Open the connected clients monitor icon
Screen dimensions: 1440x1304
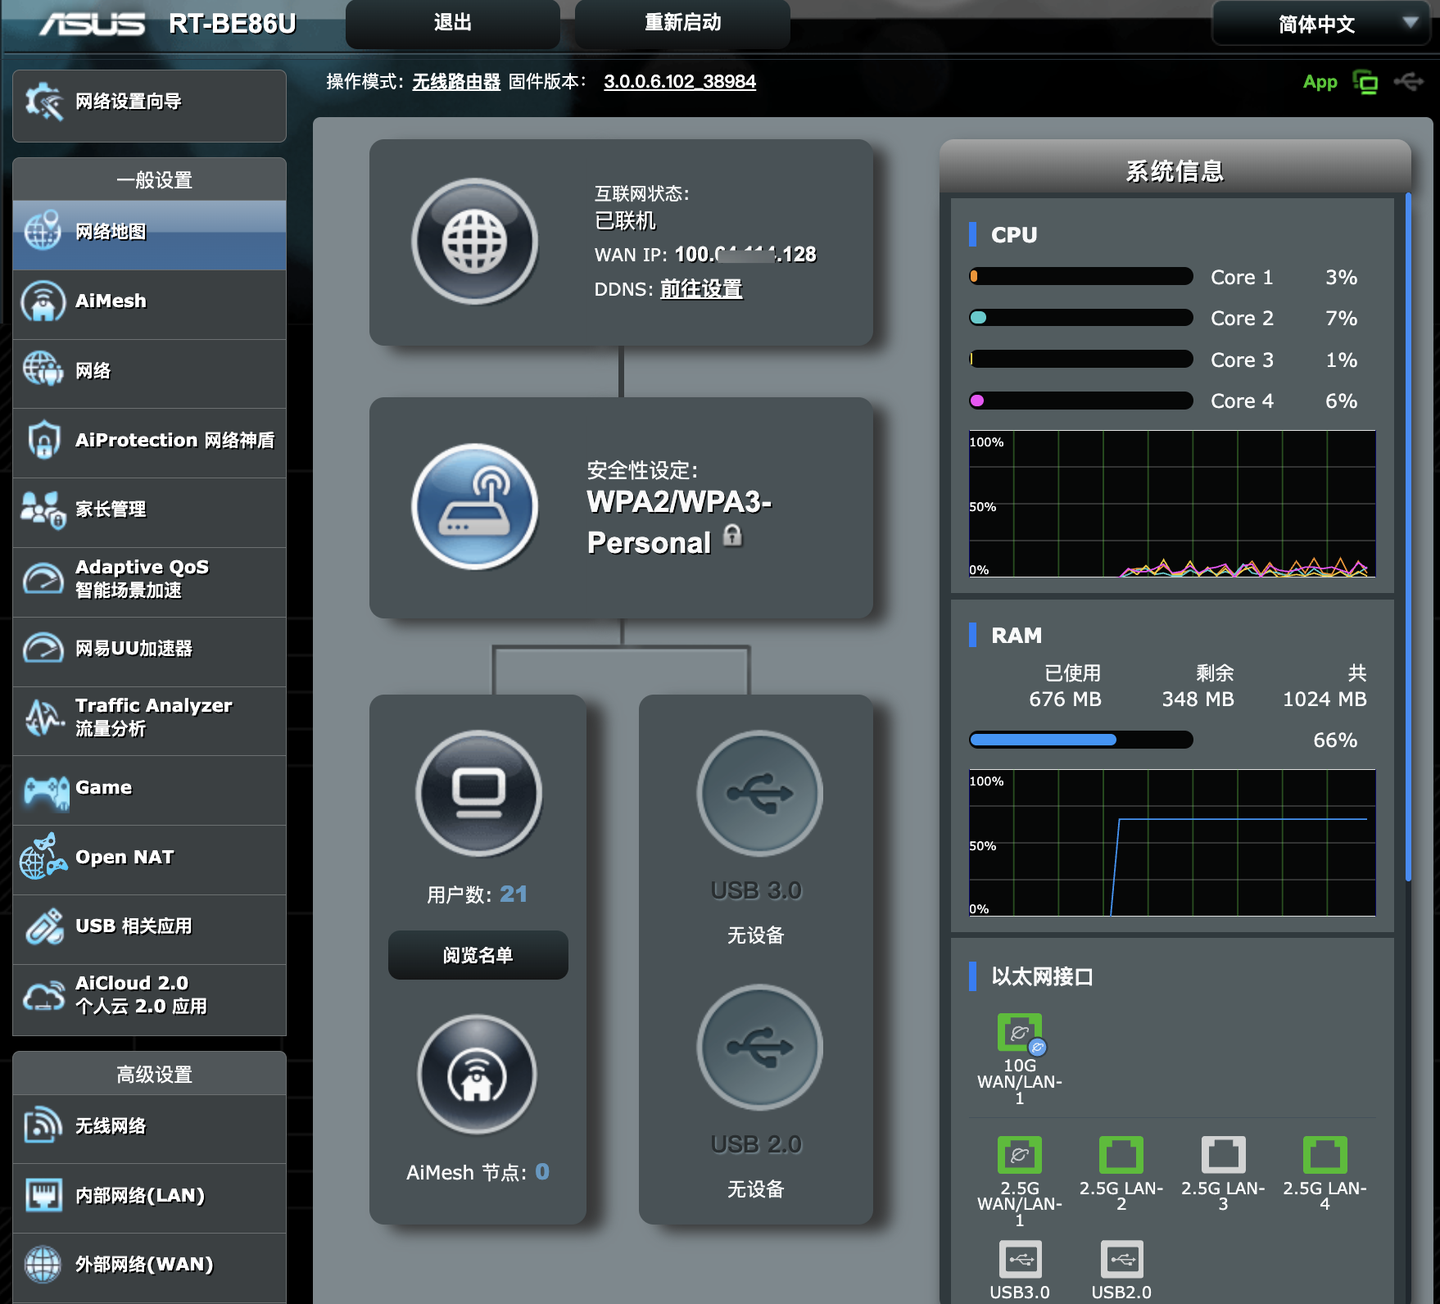(479, 793)
